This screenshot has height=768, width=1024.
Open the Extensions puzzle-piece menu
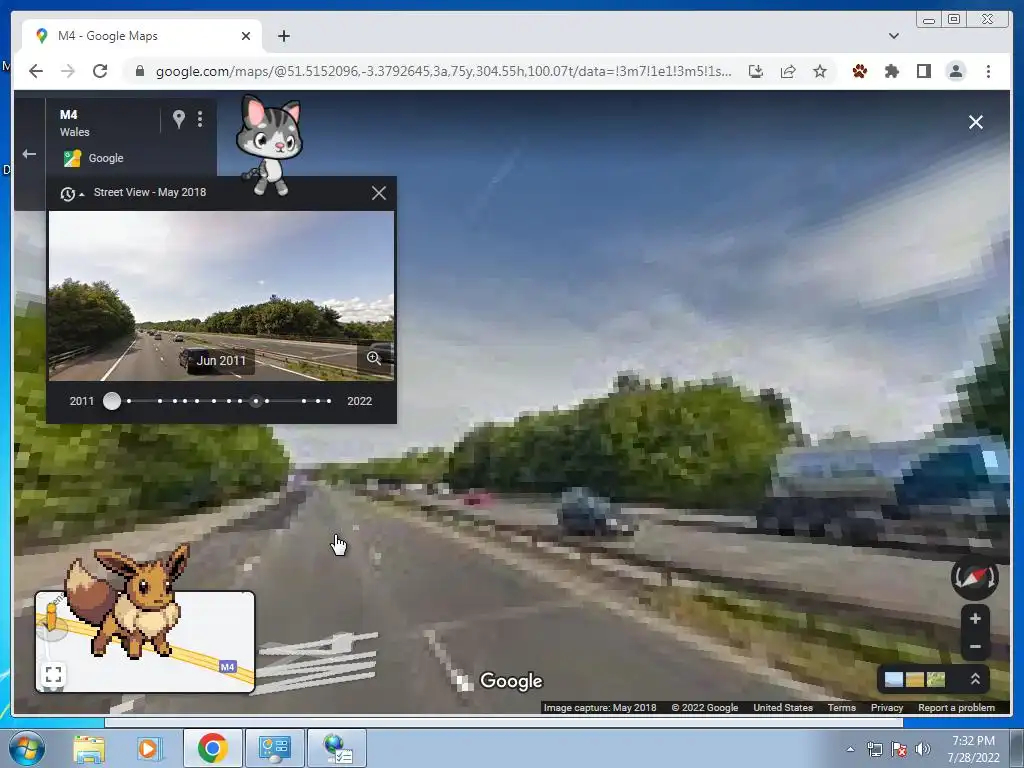[891, 71]
